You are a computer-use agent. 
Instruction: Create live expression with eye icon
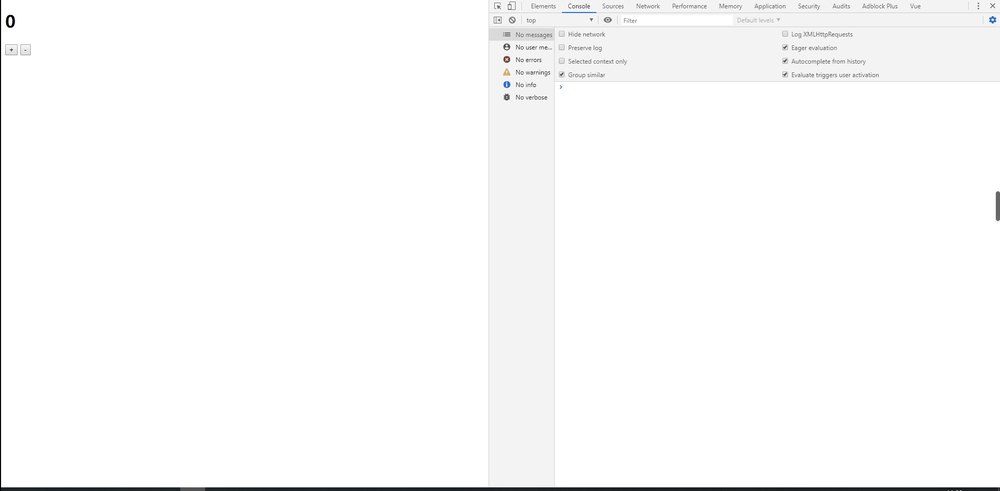click(x=608, y=20)
